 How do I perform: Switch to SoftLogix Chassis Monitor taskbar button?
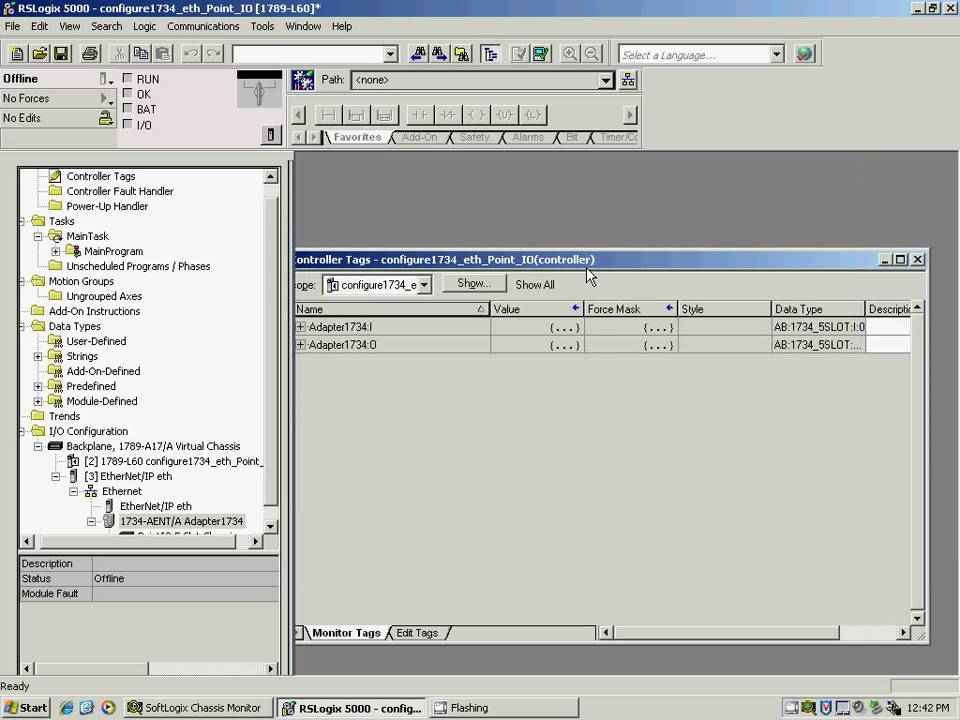[196, 708]
